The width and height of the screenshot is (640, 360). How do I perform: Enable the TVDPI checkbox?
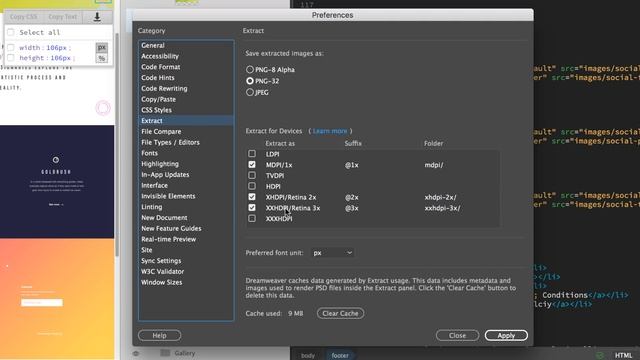(x=252, y=175)
